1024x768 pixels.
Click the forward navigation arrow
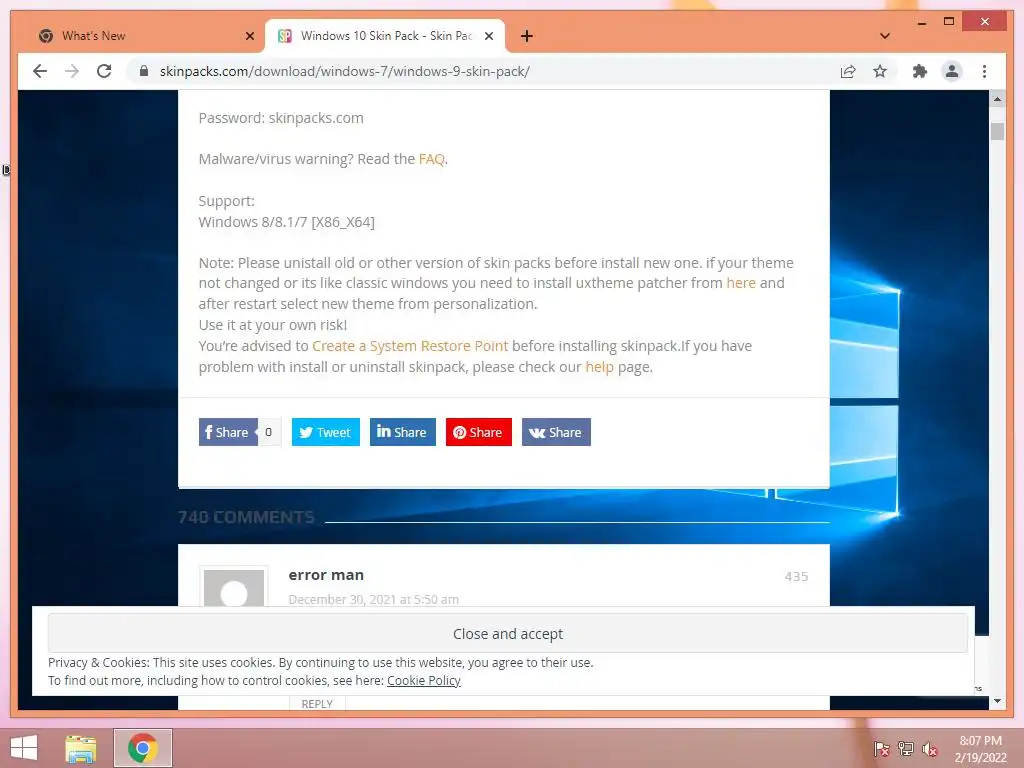72,71
